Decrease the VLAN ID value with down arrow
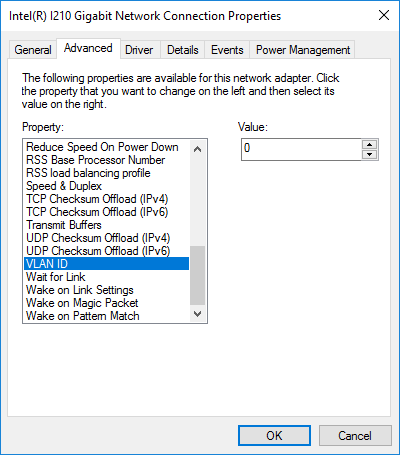 pyautogui.click(x=369, y=154)
